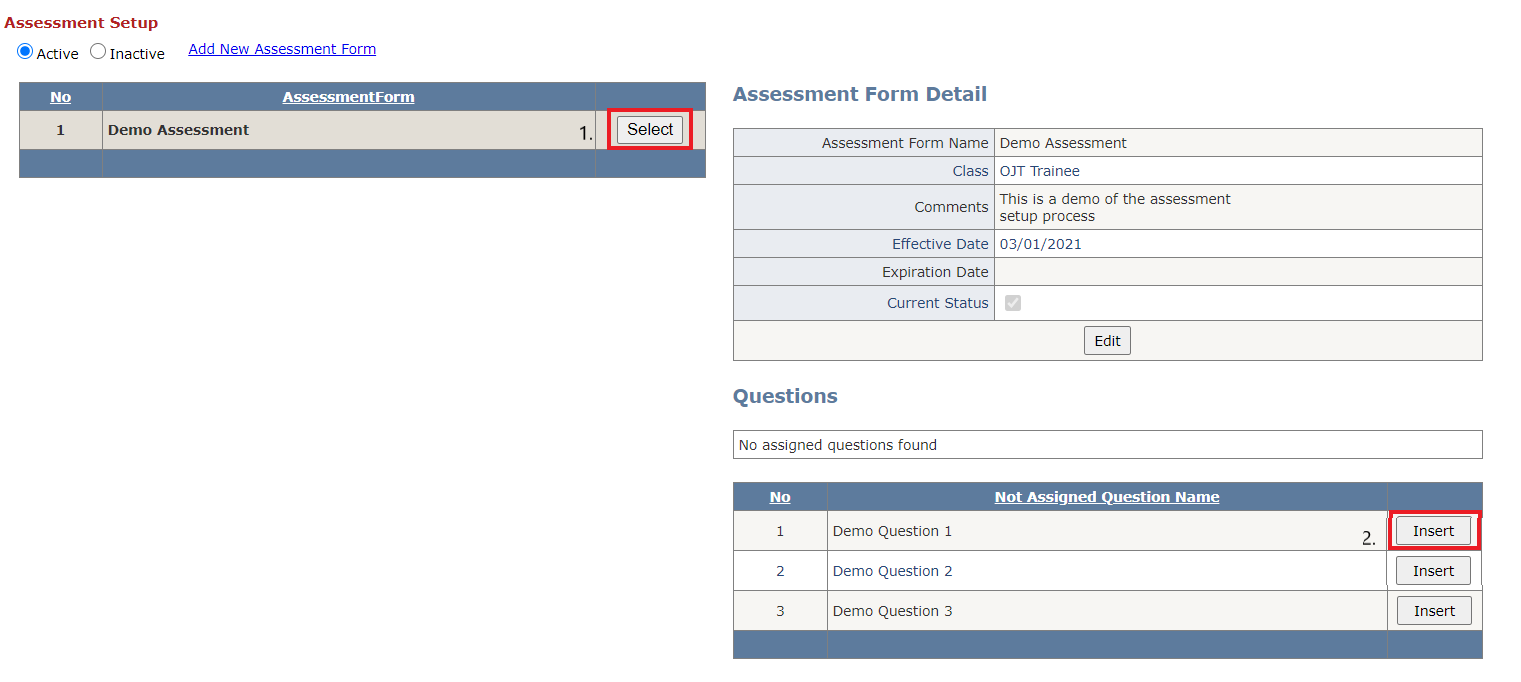Insert Demo Question 3 into the assessment
Screen dimensions: 1521x682
[x=1433, y=611]
